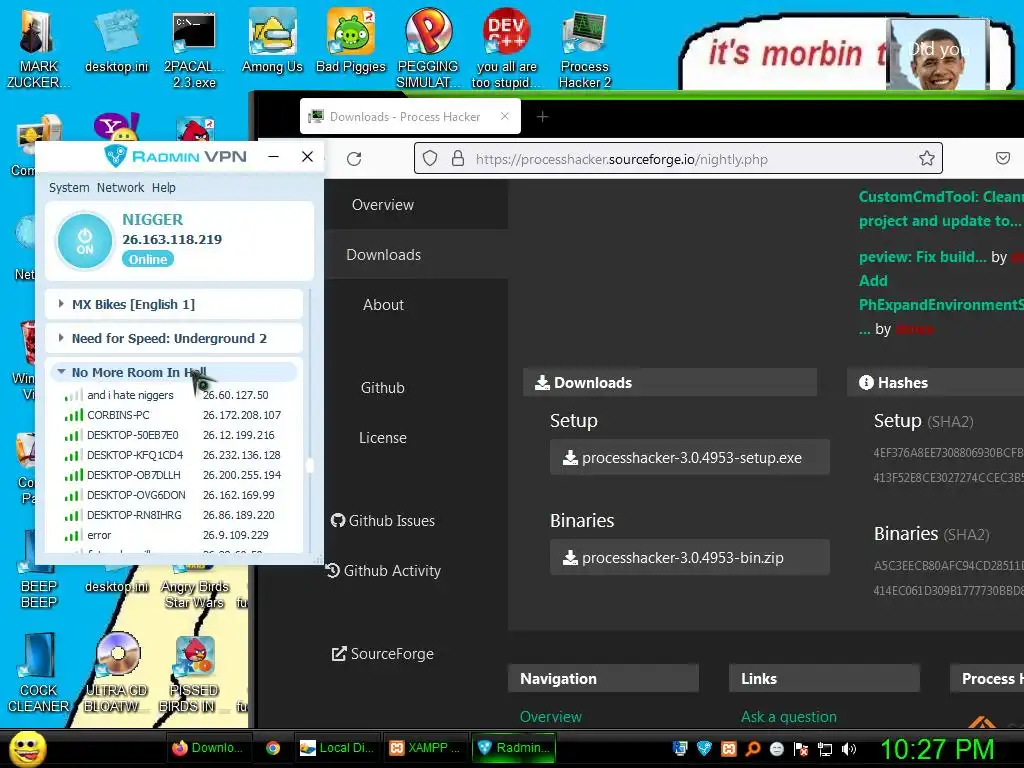1024x768 pixels.
Task: Open About in the site sidebar
Action: click(x=383, y=305)
